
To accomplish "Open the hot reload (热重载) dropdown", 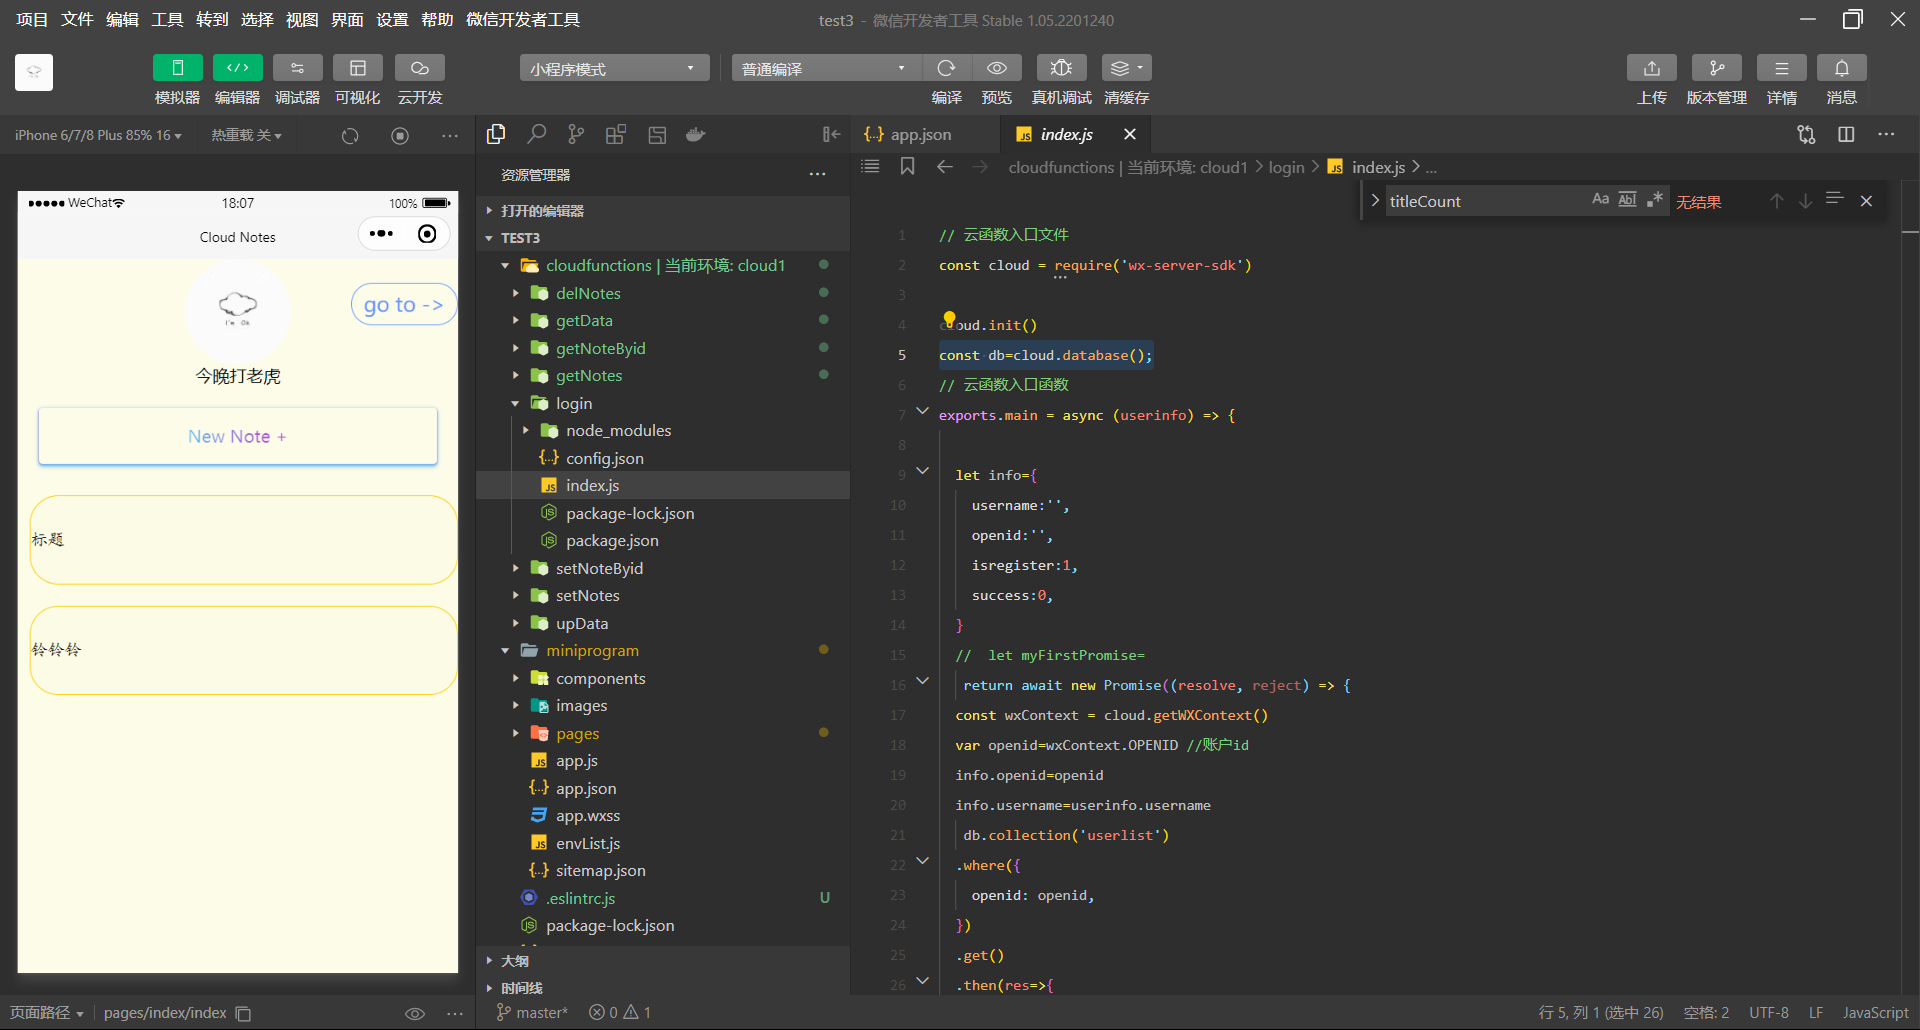I will coord(246,135).
